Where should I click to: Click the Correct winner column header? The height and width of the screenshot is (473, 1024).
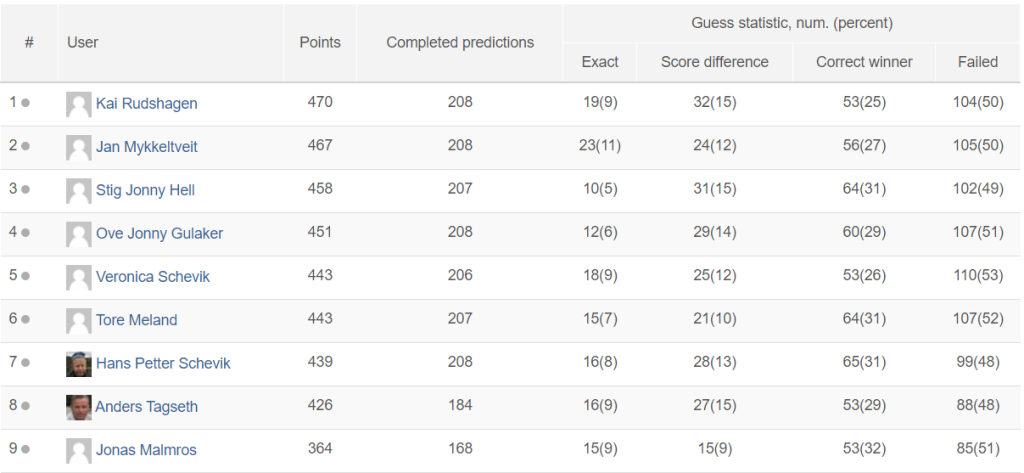[x=864, y=62]
